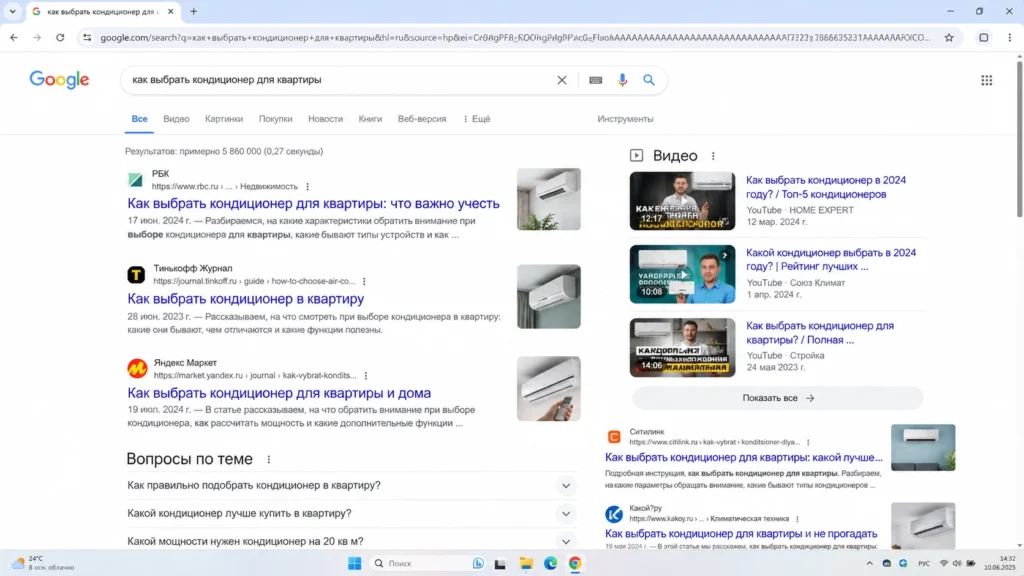This screenshot has width=1024, height=576.
Task: Switch to the Картинки results tab
Action: [x=224, y=119]
